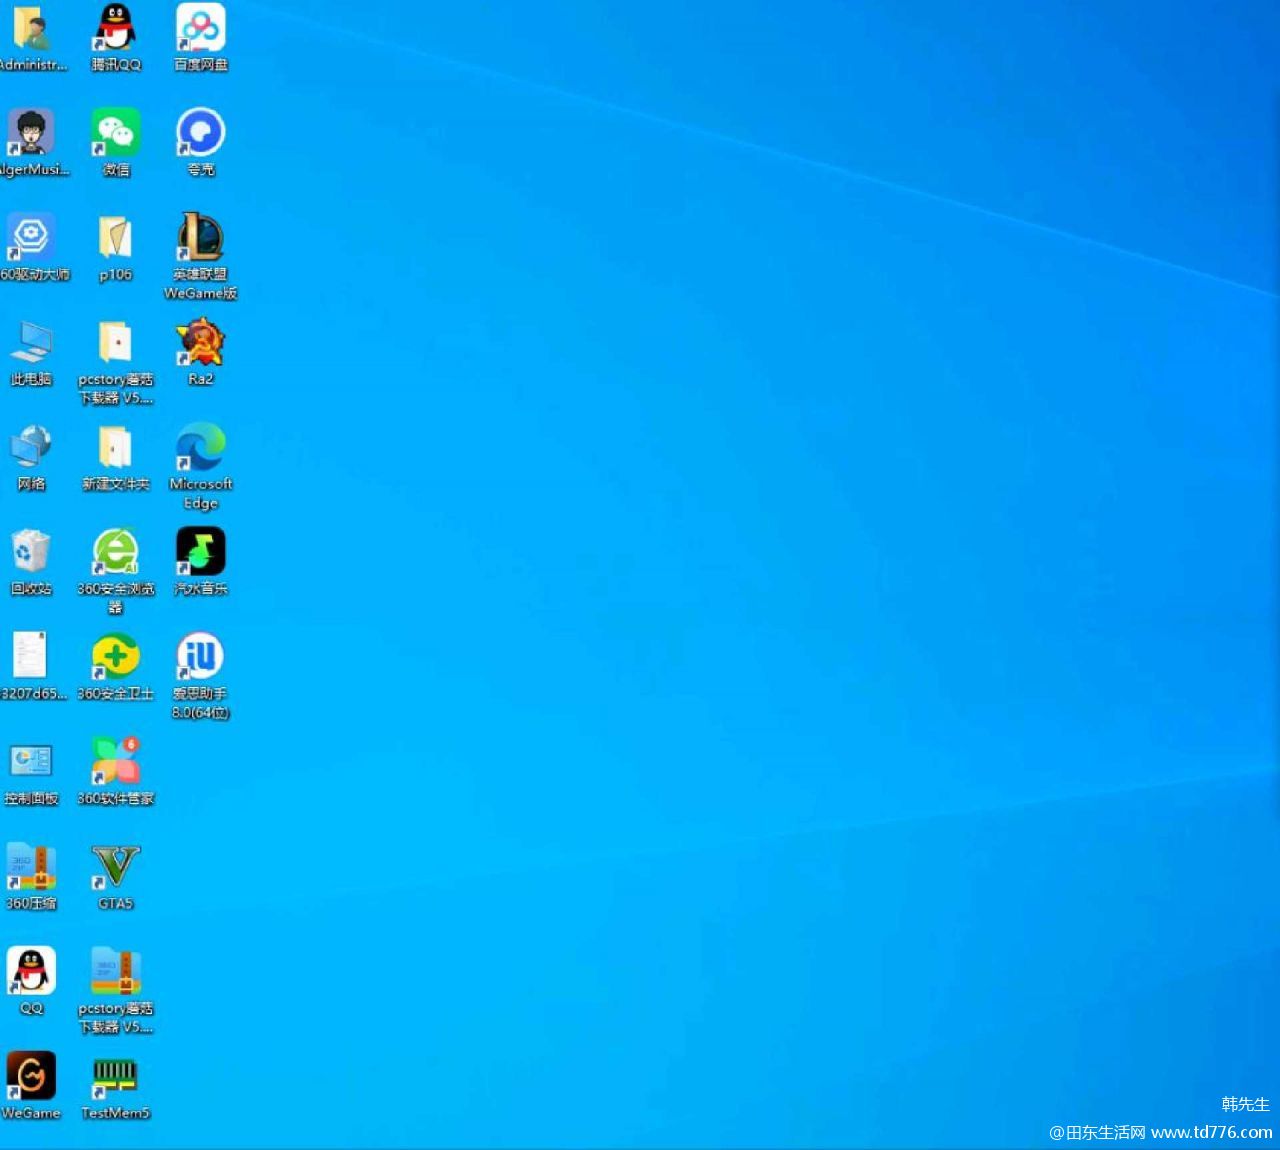Select the Microsoft Edge shortcut
Screen dimensions: 1280x1150
[x=200, y=448]
